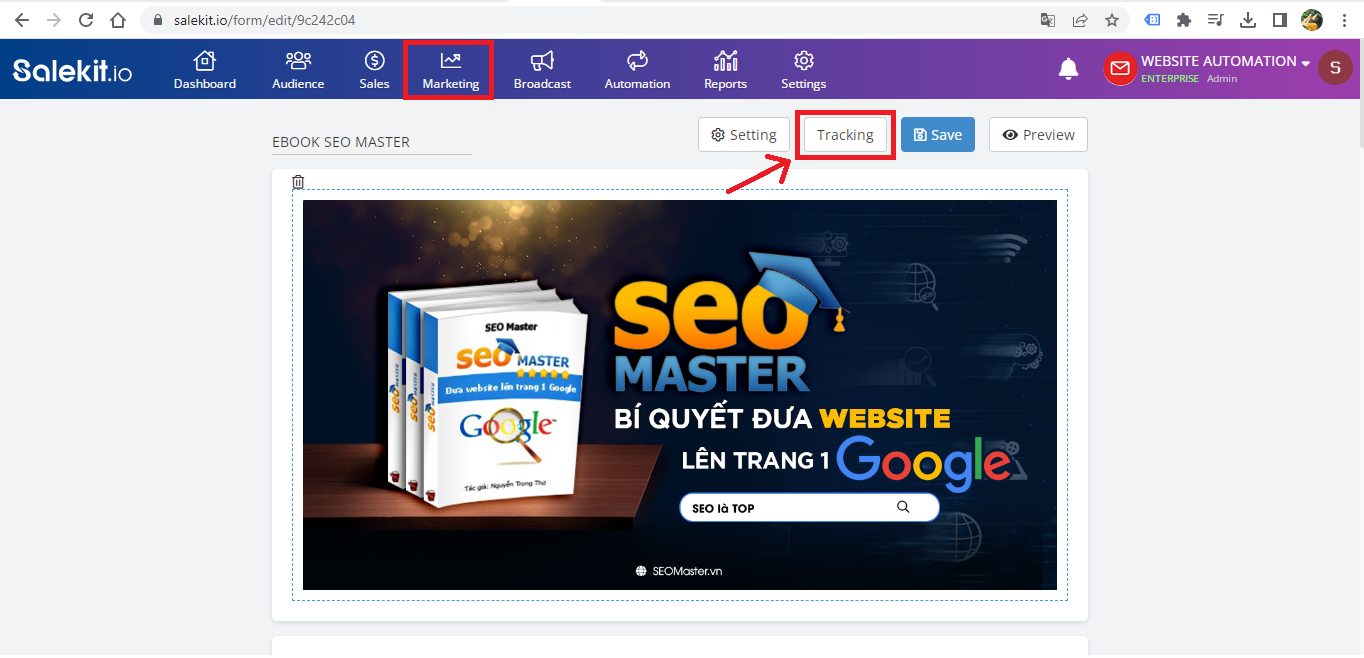This screenshot has height=658, width=1364.
Task: Bookmark this page with the star
Action: point(1112,20)
